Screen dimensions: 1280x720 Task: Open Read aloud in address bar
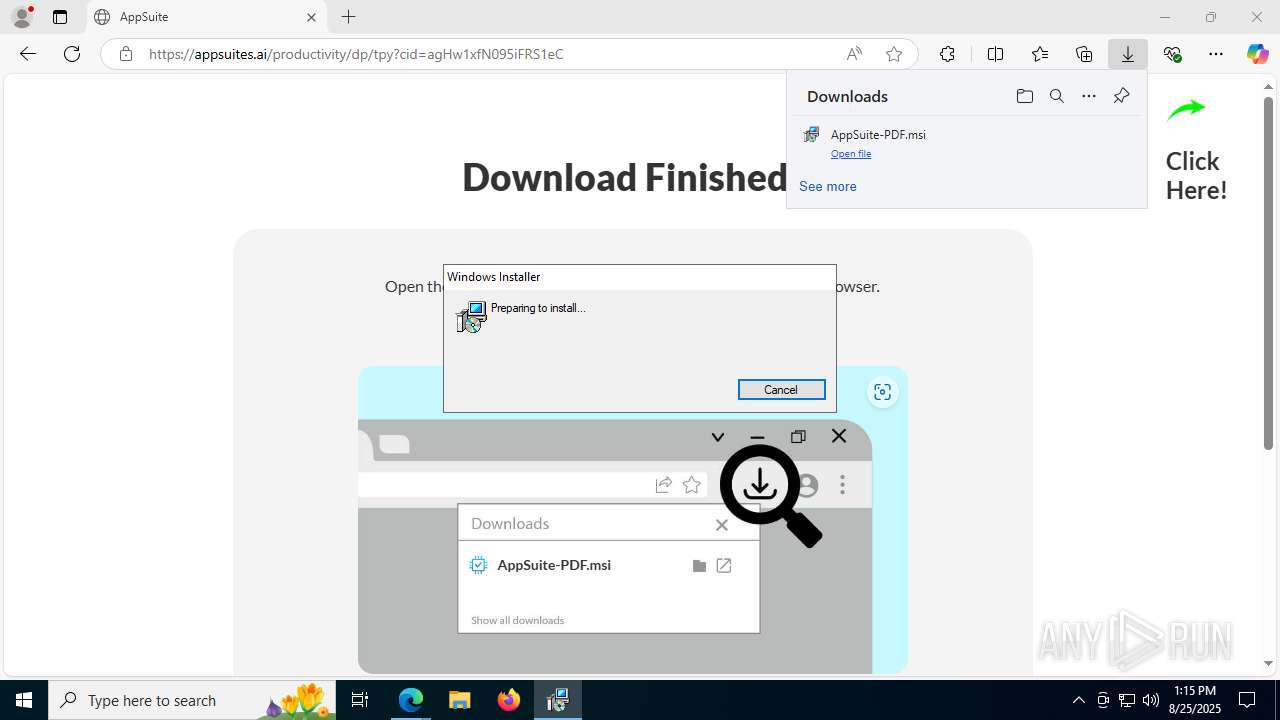pos(854,54)
